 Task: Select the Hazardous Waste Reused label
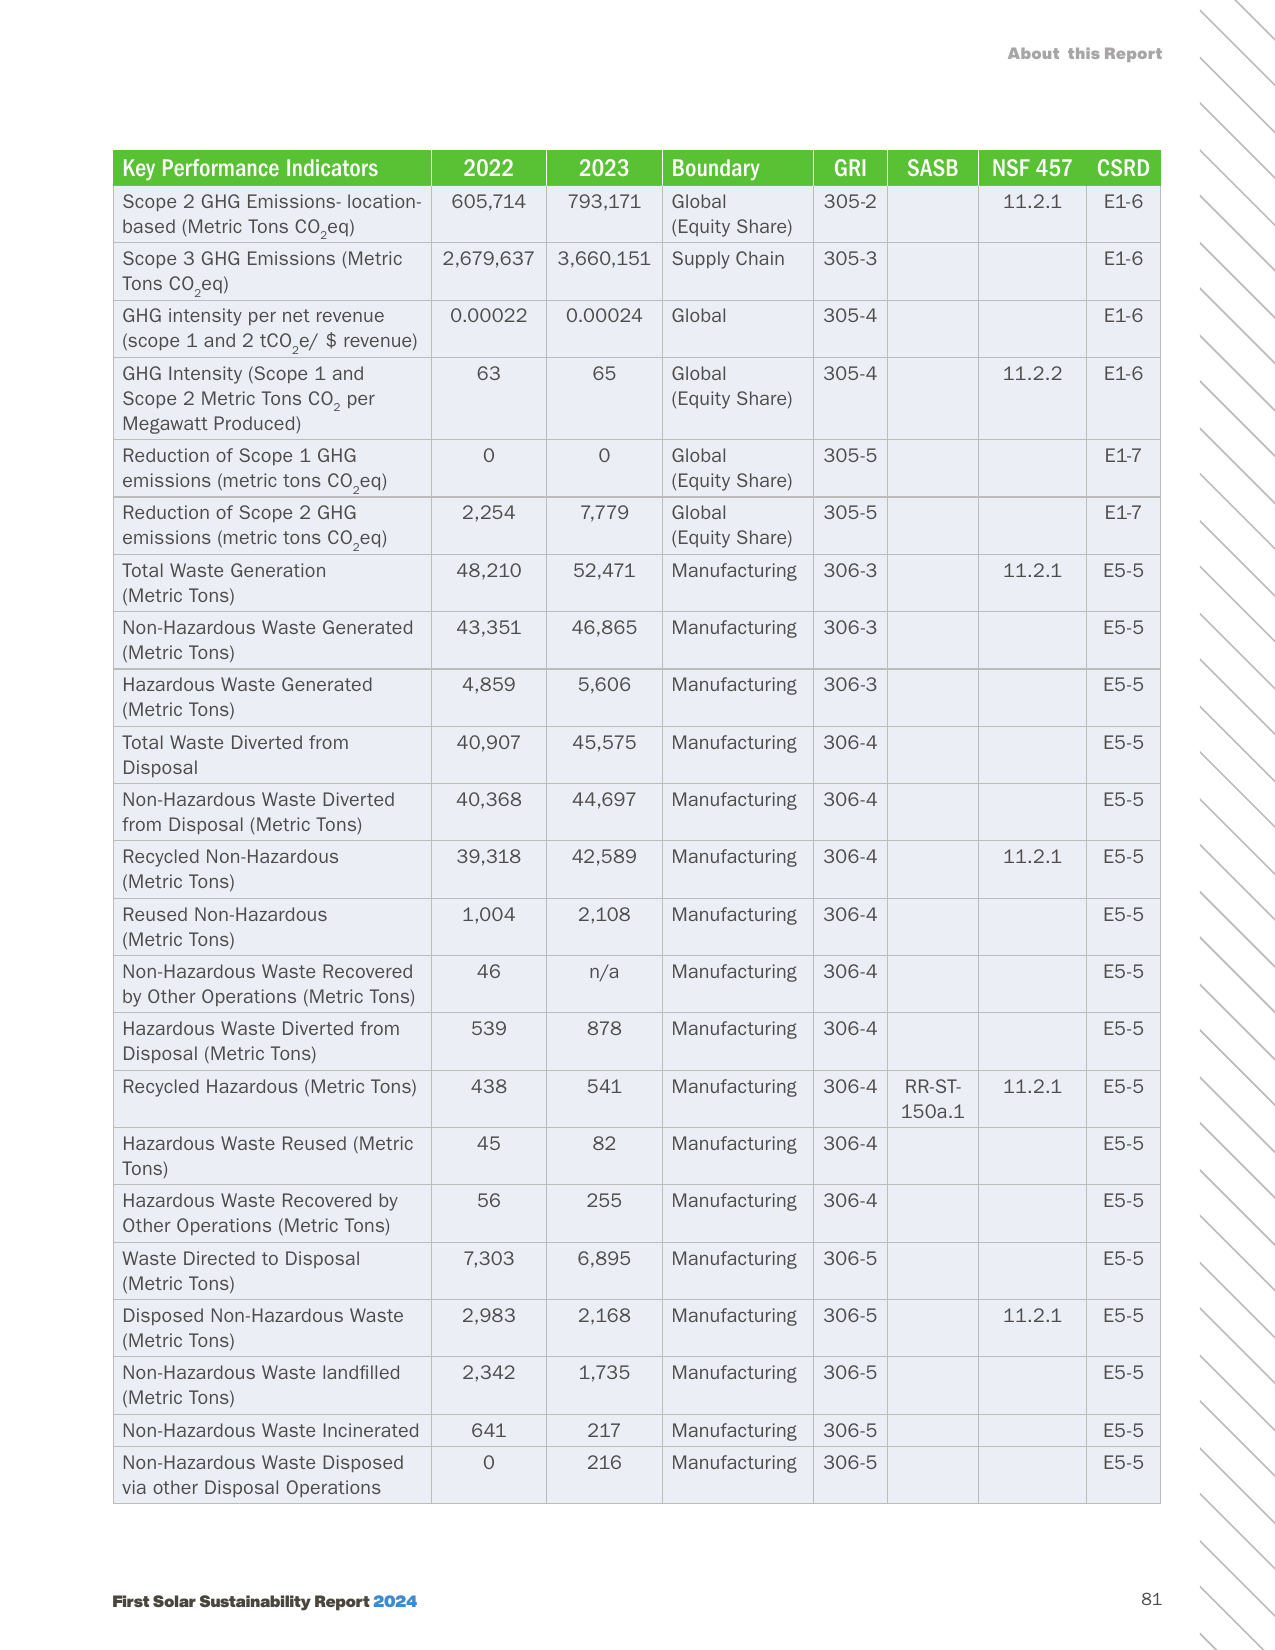click(x=268, y=1156)
